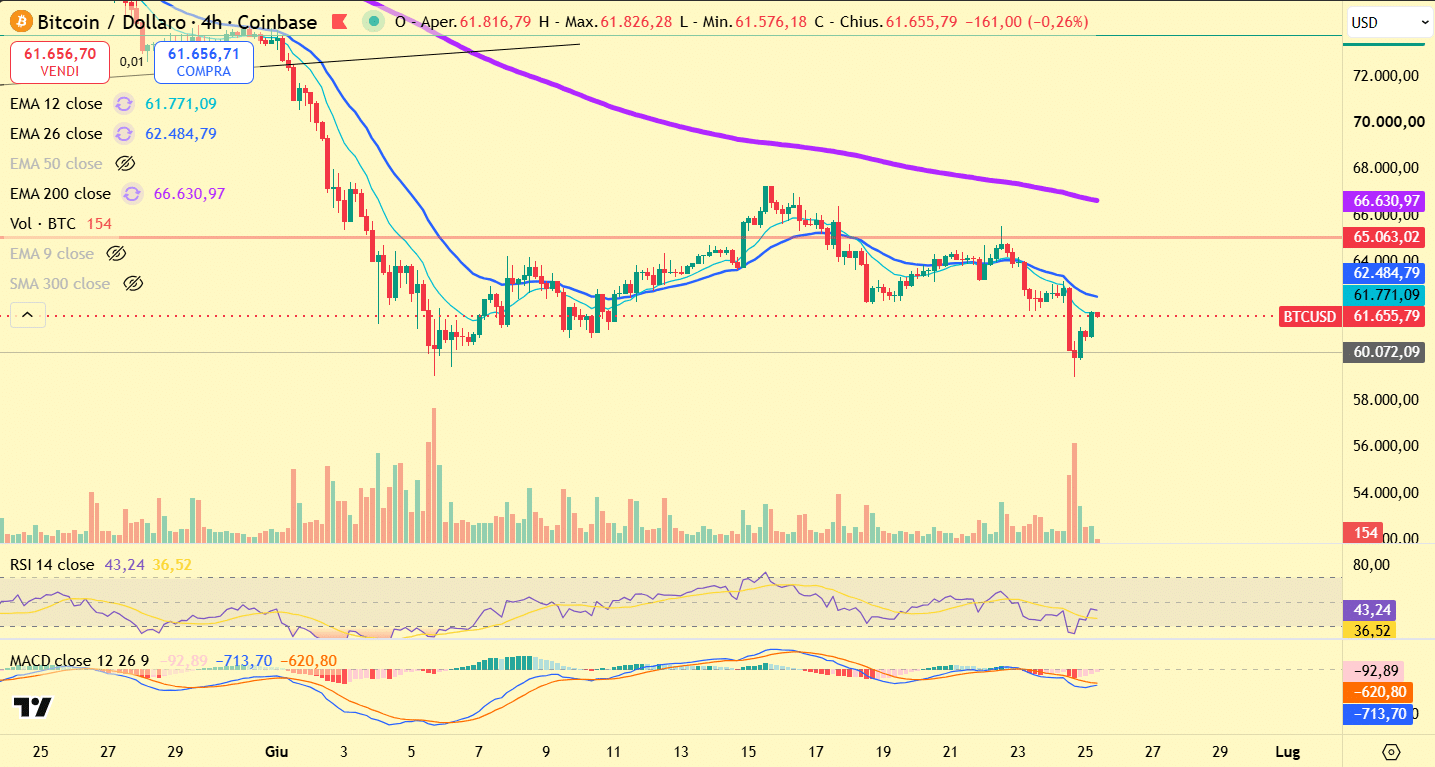Click the VENDI sell button
Screen dimensions: 1435x767
59,62
